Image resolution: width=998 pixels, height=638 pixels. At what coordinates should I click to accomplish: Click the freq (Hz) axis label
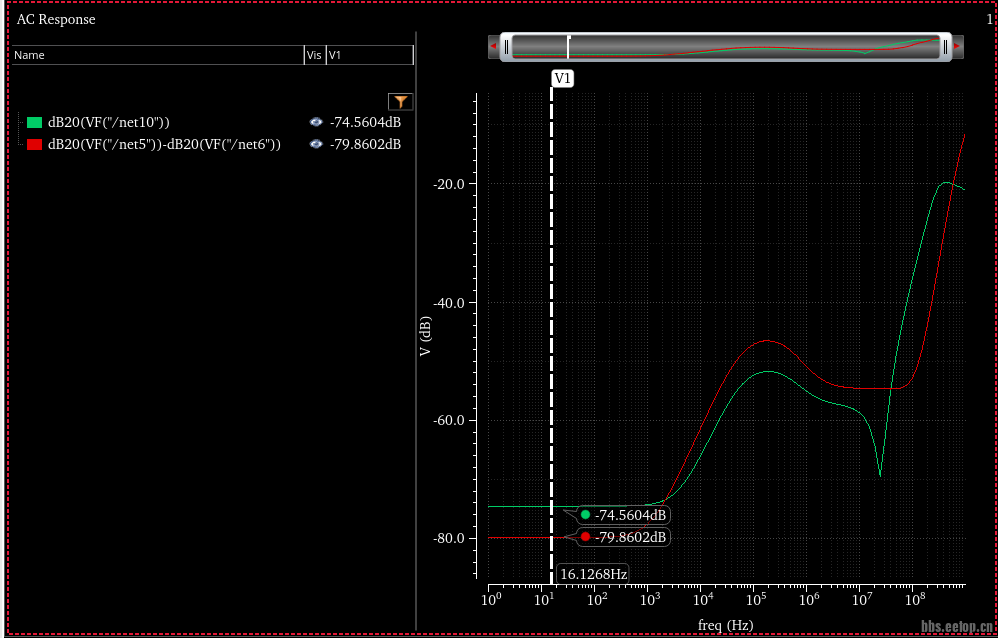[726, 626]
